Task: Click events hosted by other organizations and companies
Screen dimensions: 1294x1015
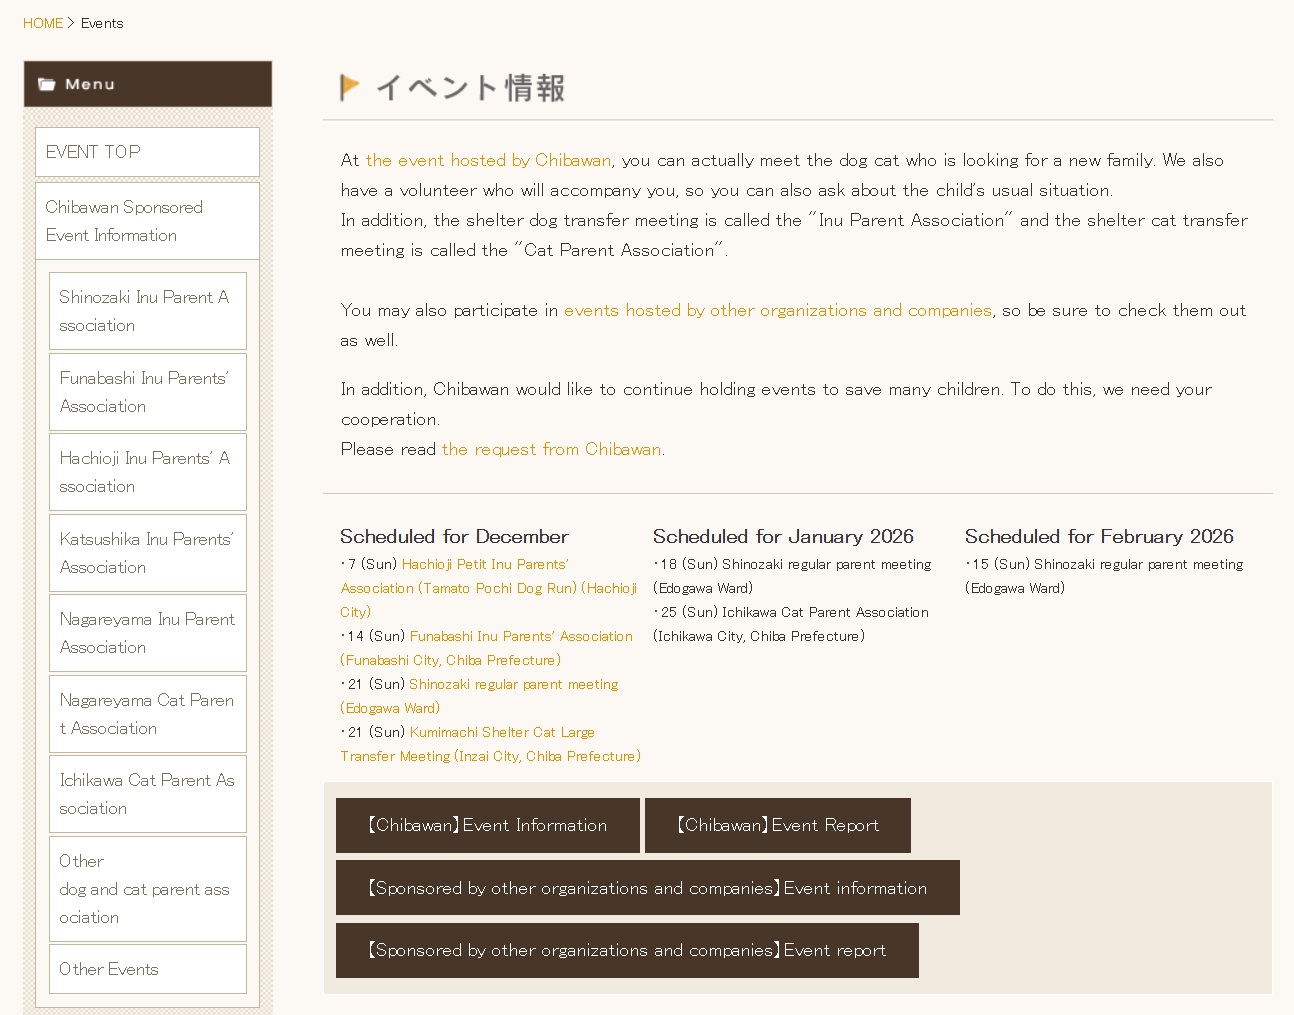Action: click(x=777, y=310)
